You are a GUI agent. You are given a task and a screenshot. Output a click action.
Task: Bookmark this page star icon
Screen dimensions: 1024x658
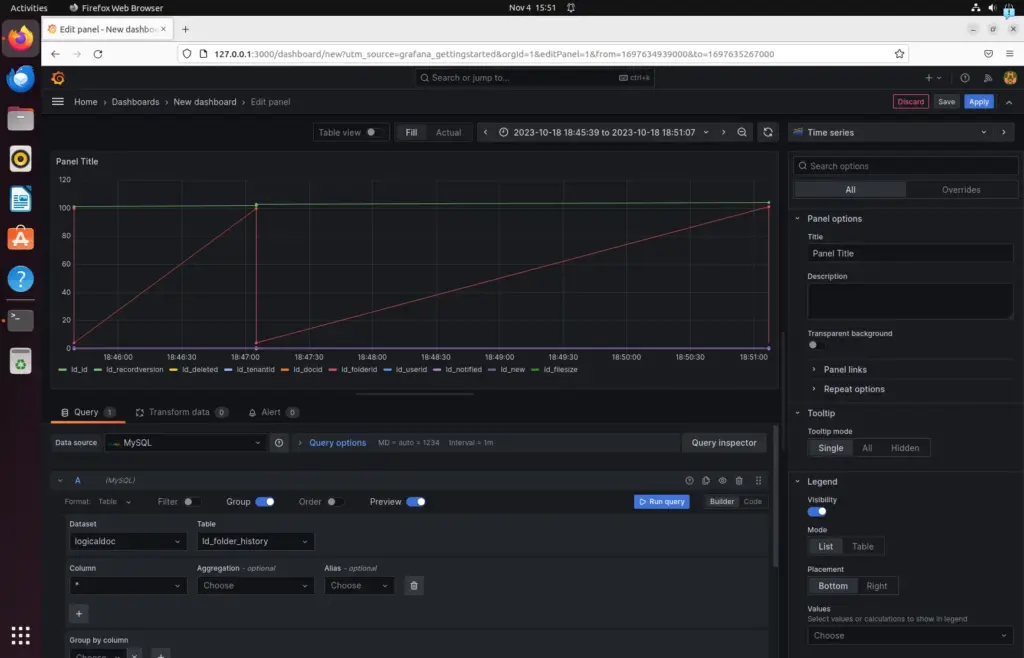click(x=899, y=54)
